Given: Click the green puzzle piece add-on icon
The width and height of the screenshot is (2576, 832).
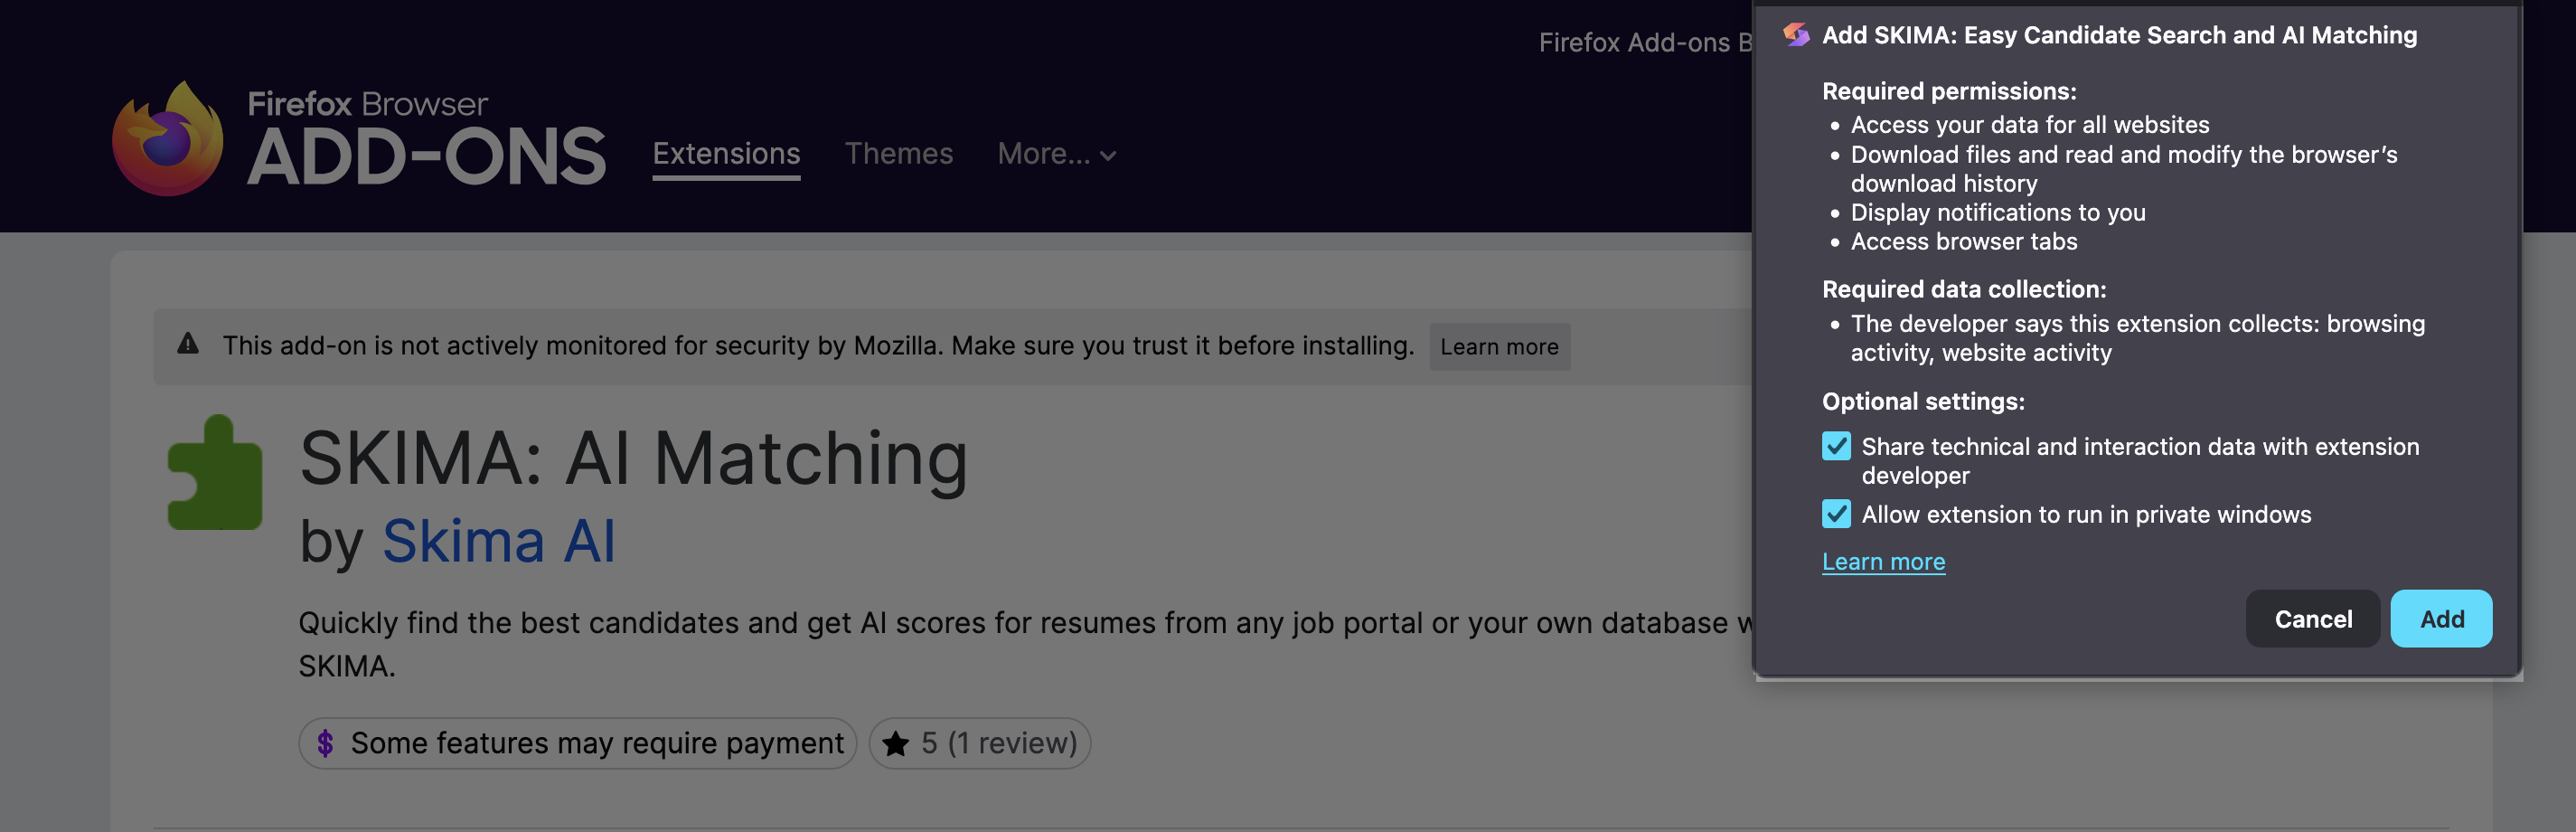Looking at the screenshot, I should click(x=215, y=473).
